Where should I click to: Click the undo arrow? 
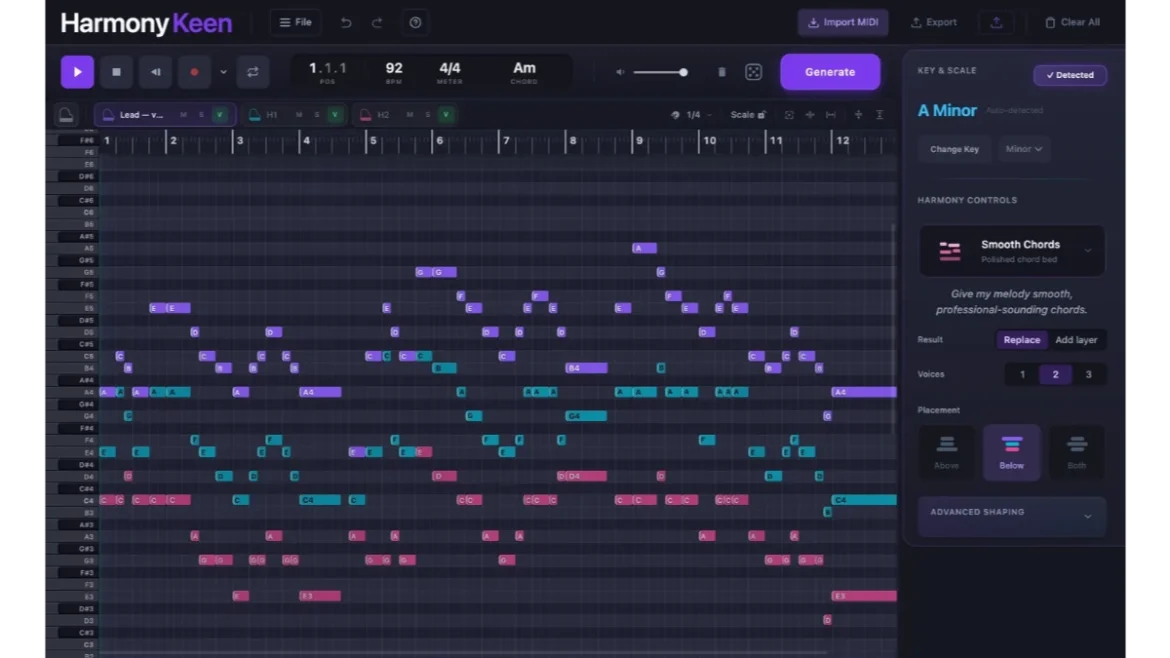[345, 22]
